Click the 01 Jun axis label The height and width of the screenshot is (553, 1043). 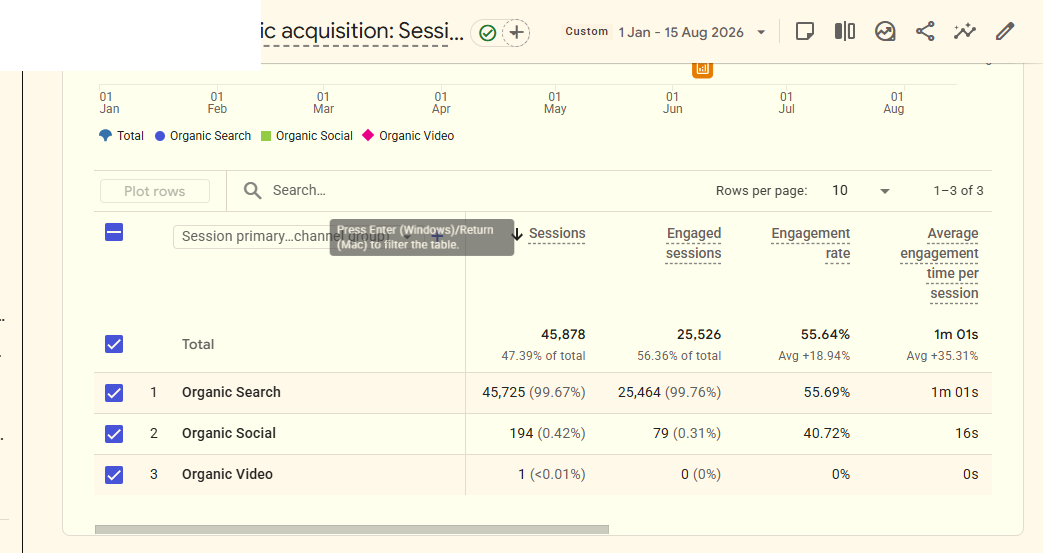[x=672, y=102]
